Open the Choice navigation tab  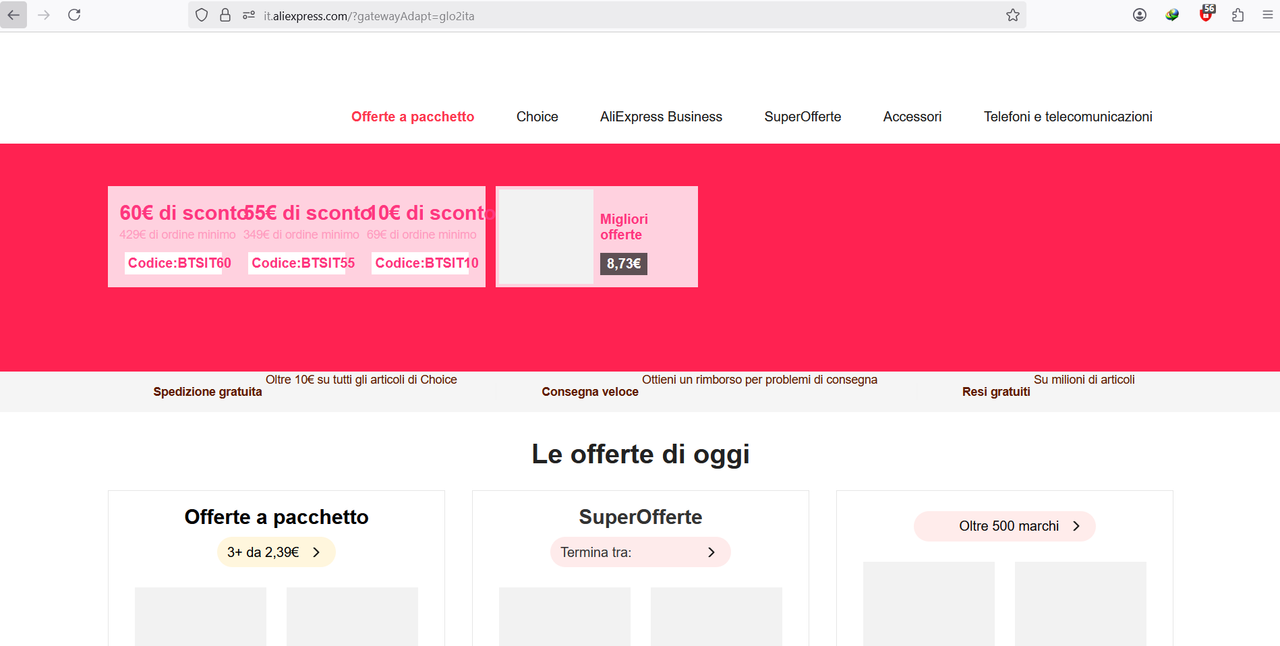pyautogui.click(x=537, y=117)
